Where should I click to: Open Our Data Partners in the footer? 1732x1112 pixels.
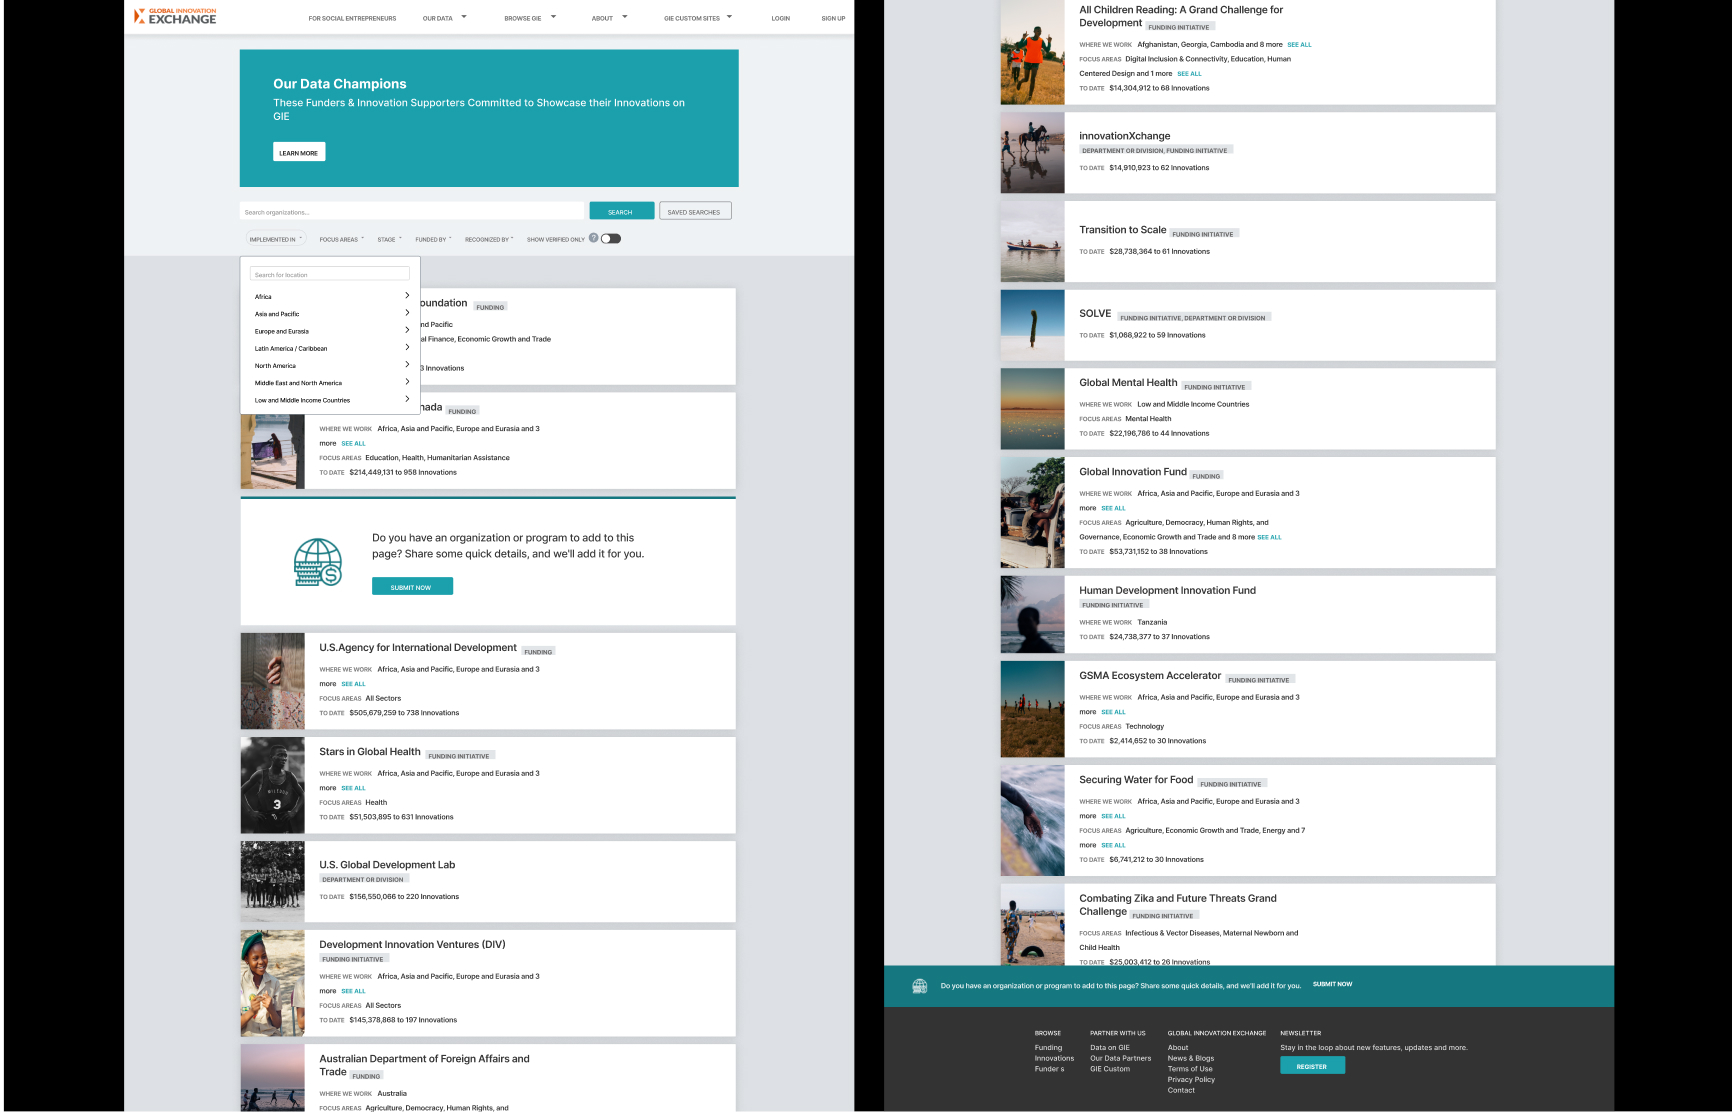(1120, 1058)
